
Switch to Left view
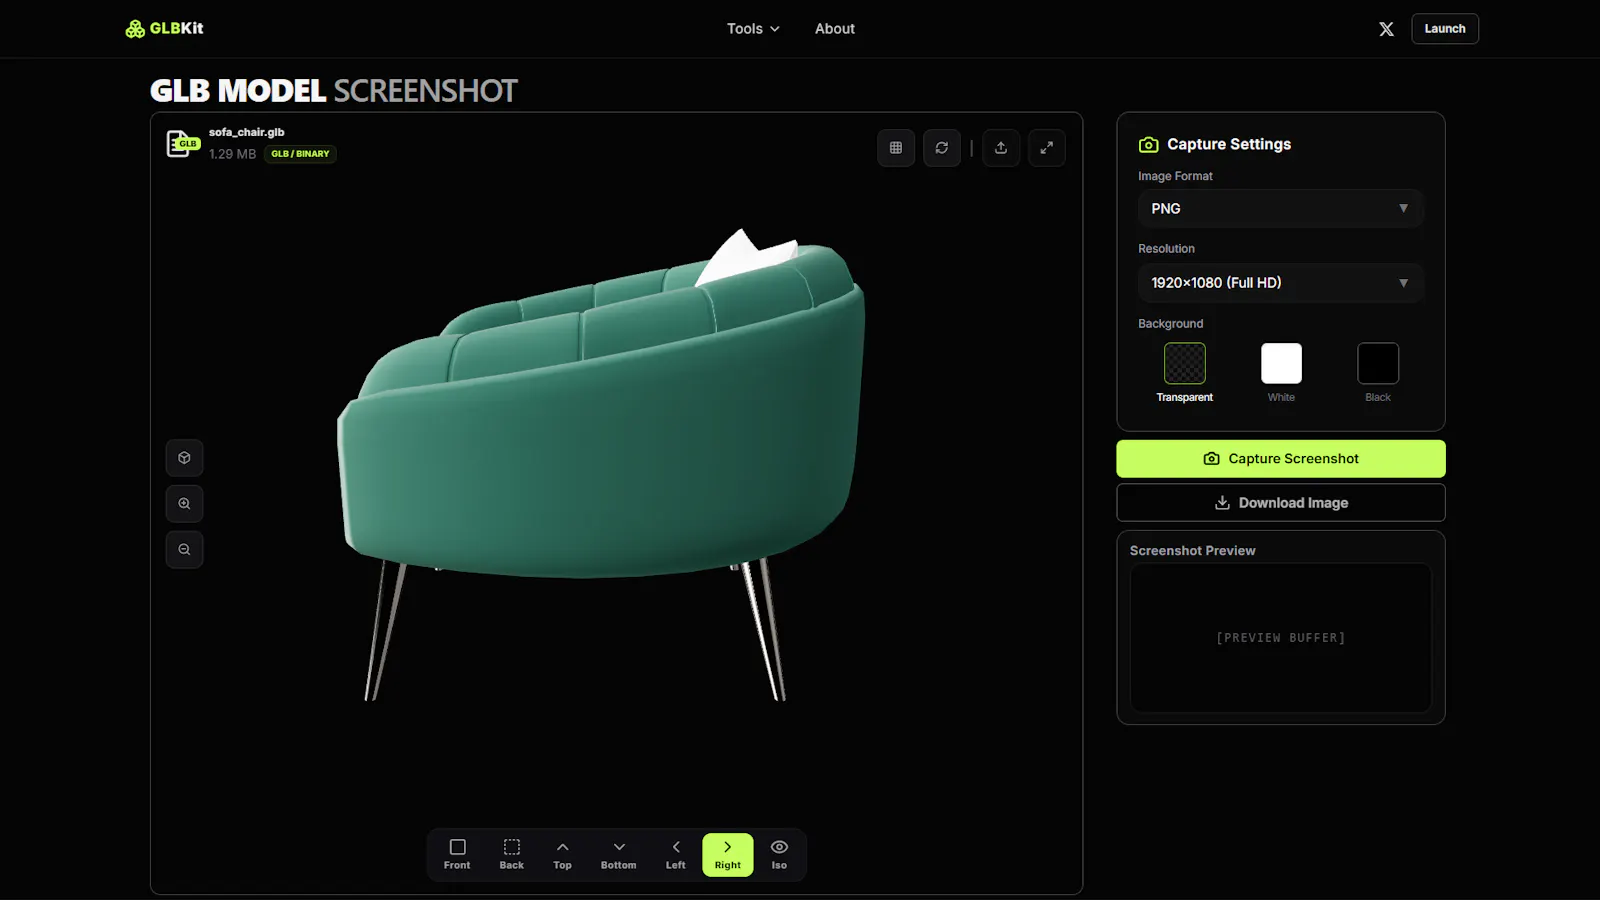point(676,855)
